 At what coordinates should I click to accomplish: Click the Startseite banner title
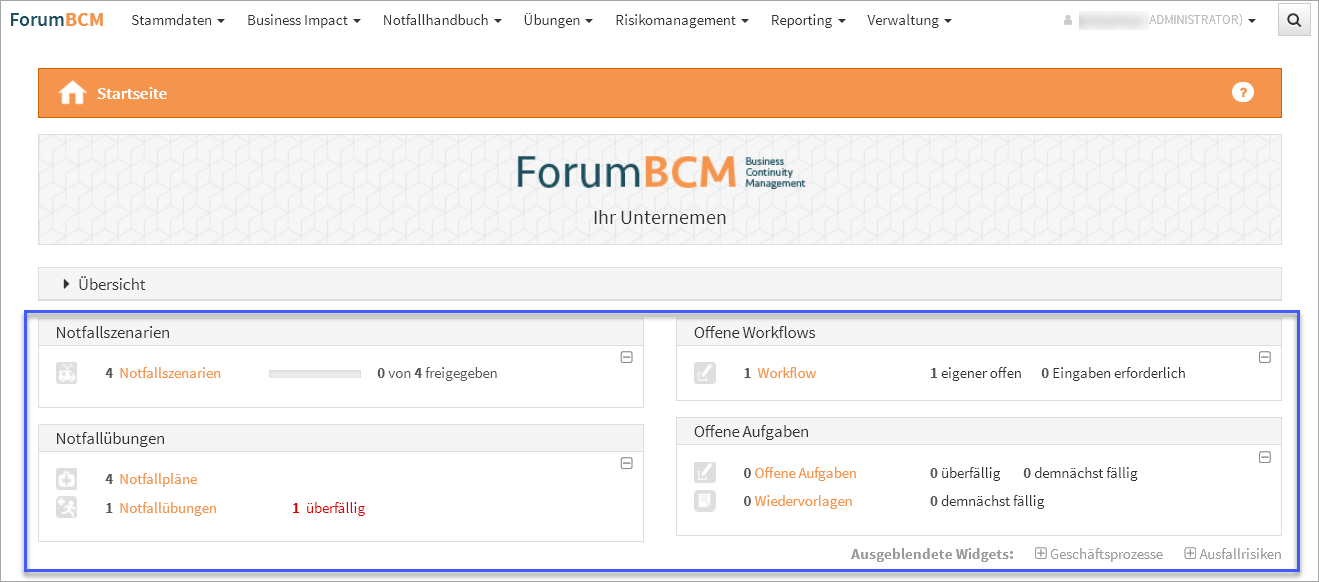pos(132,93)
